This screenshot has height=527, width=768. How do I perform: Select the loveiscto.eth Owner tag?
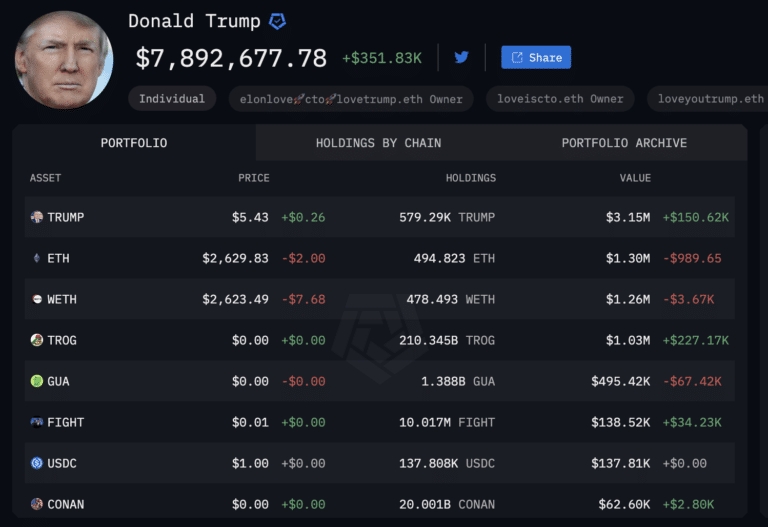(560, 98)
